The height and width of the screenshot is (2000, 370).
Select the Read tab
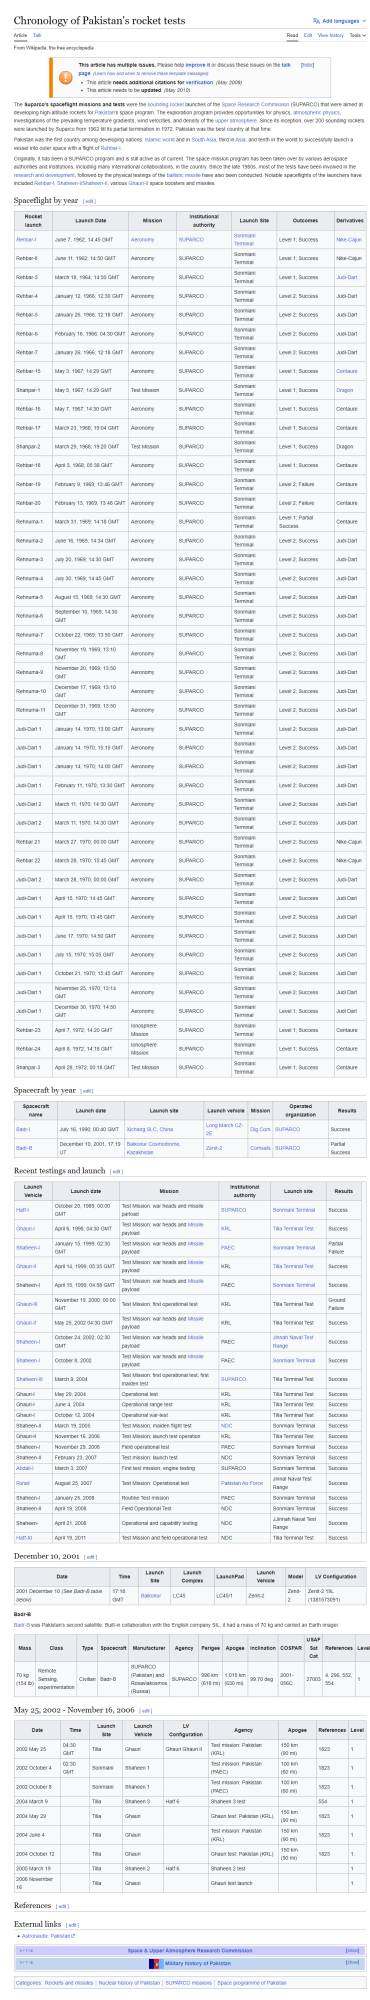click(x=292, y=35)
